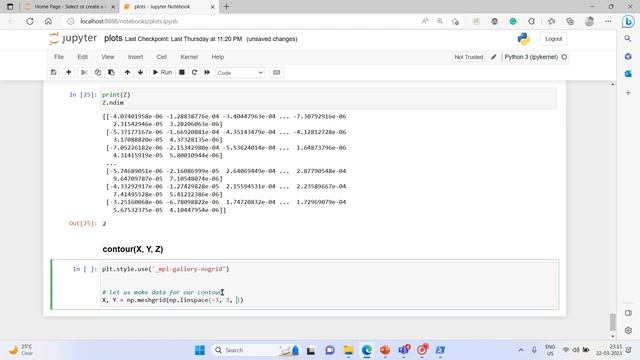Click the print(Z) code cell

click(328, 98)
